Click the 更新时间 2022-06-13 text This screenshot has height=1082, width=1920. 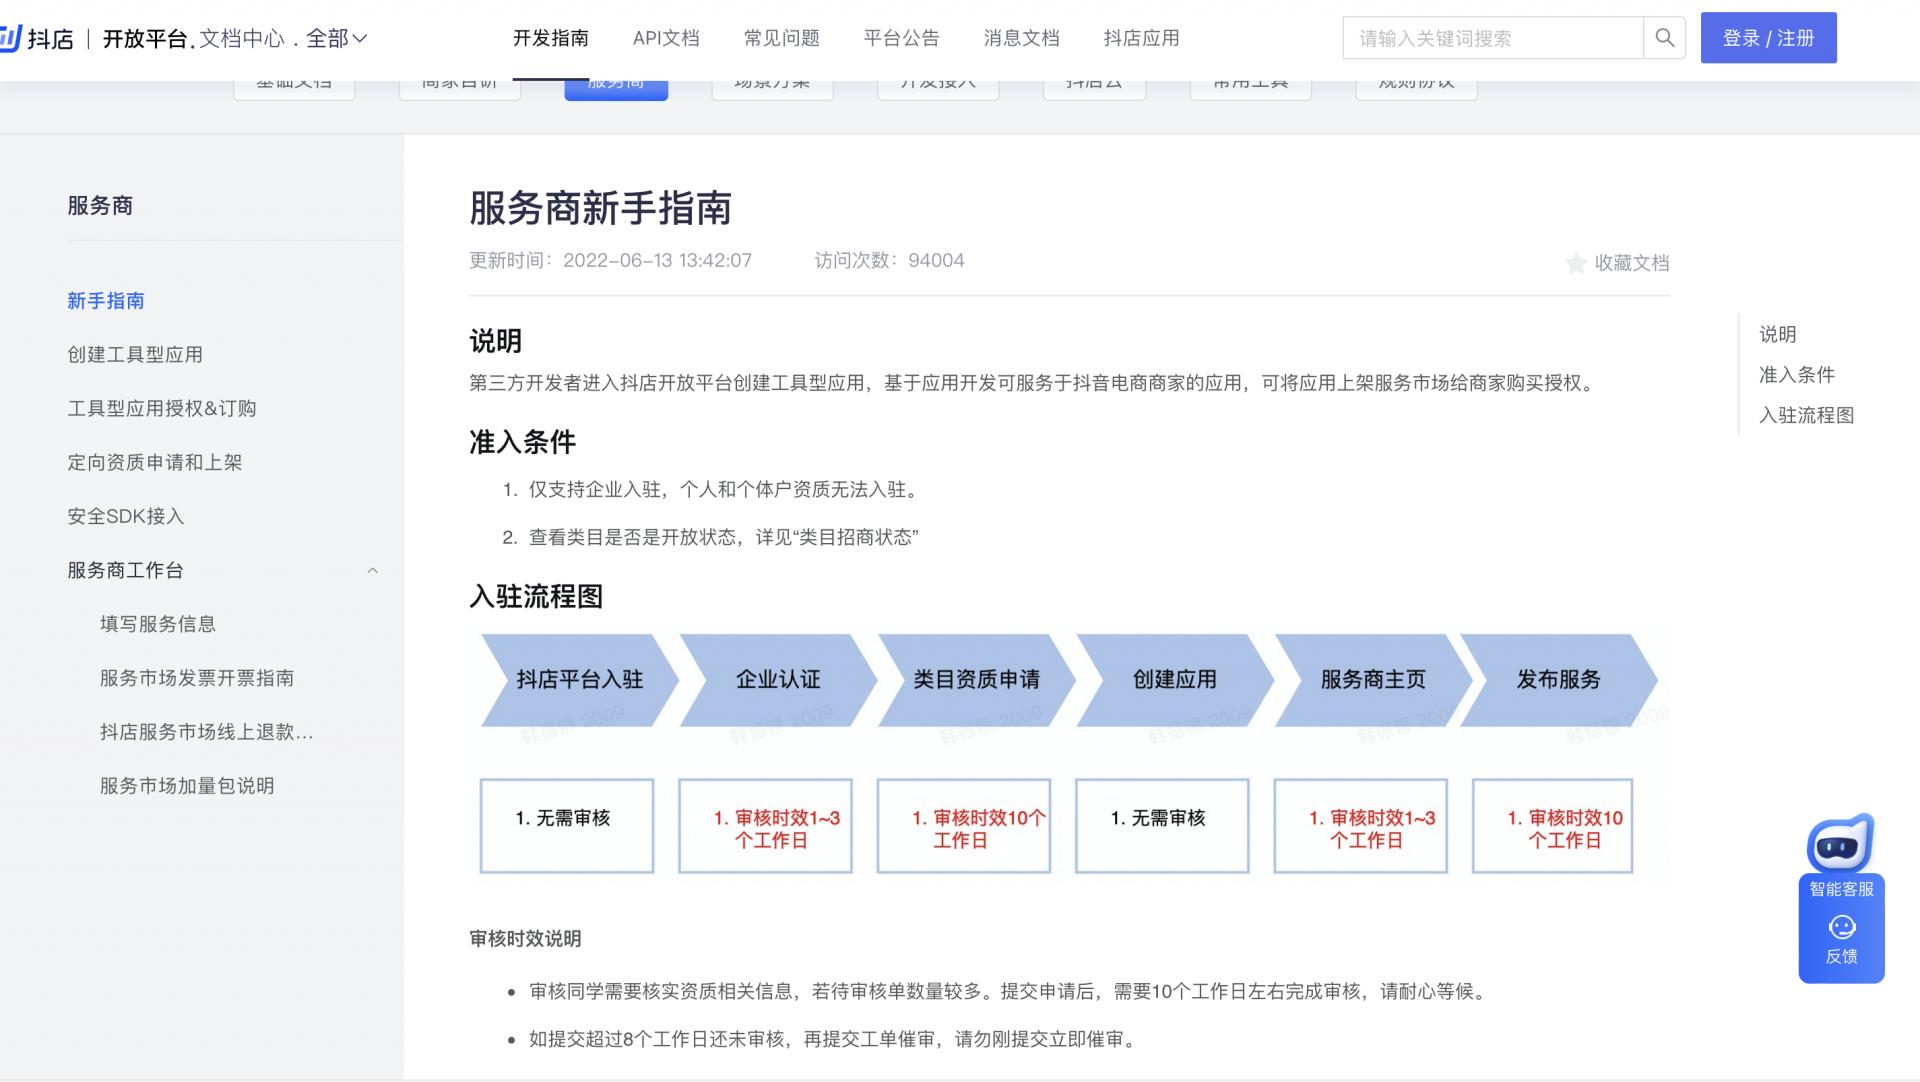pos(610,261)
